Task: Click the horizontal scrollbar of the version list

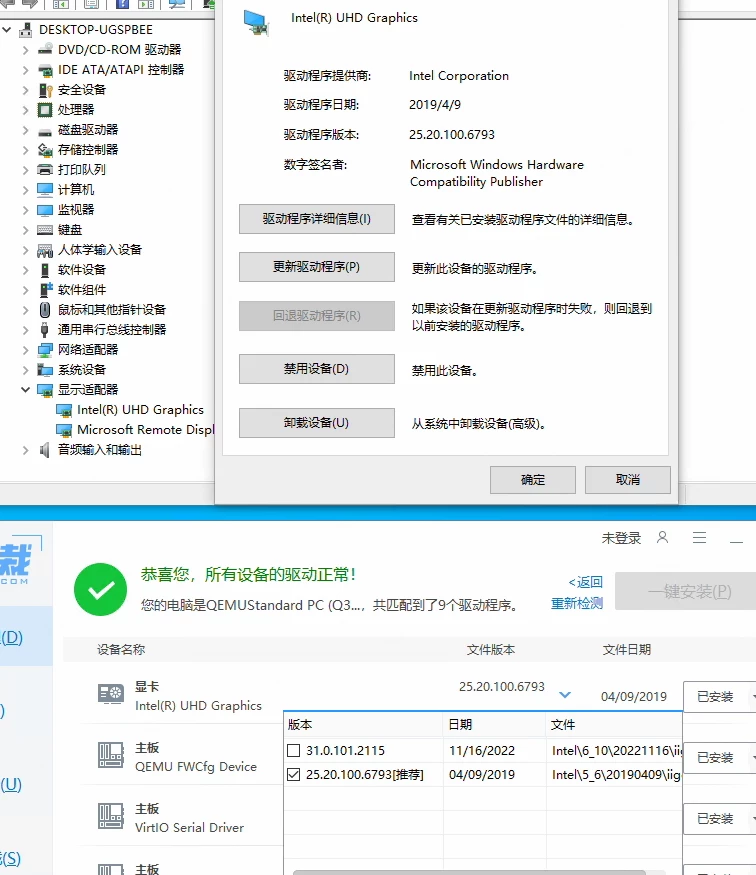Action: point(469,872)
